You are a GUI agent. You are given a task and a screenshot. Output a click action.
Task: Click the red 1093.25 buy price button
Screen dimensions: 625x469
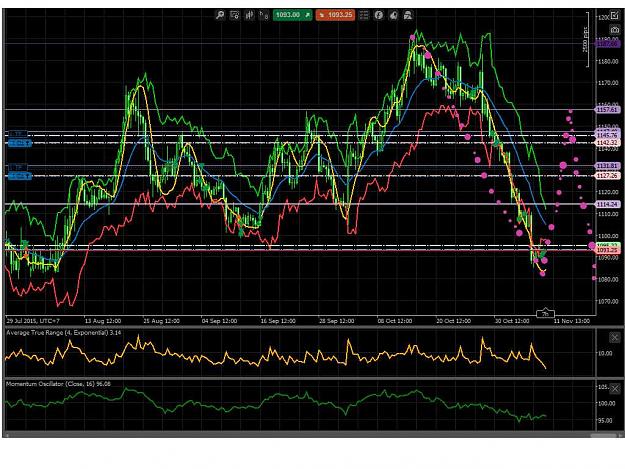tap(335, 15)
